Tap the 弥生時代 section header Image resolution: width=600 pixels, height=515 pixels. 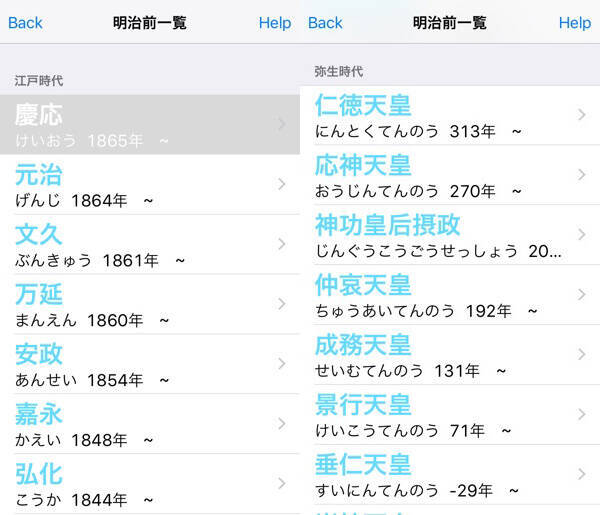pos(339,71)
